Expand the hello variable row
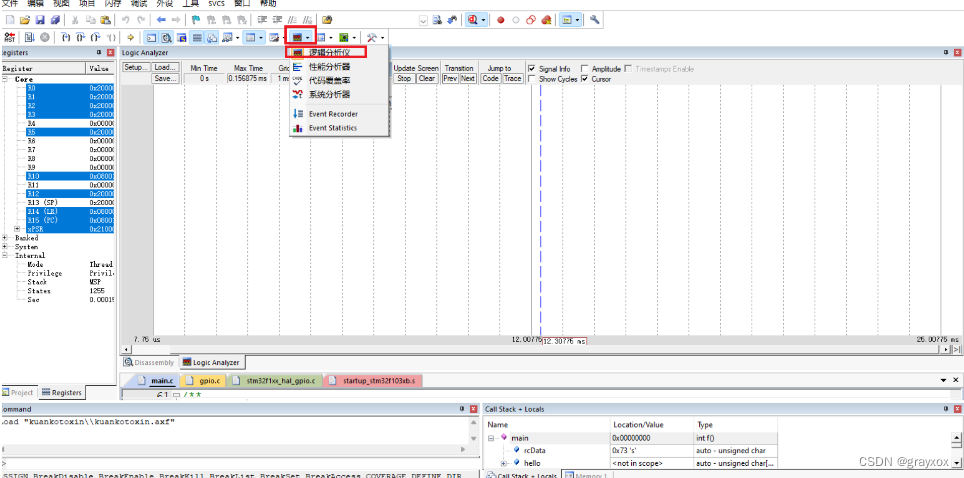 [x=504, y=463]
